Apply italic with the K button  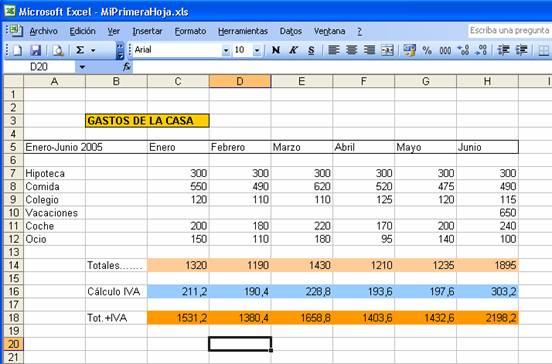[293, 50]
